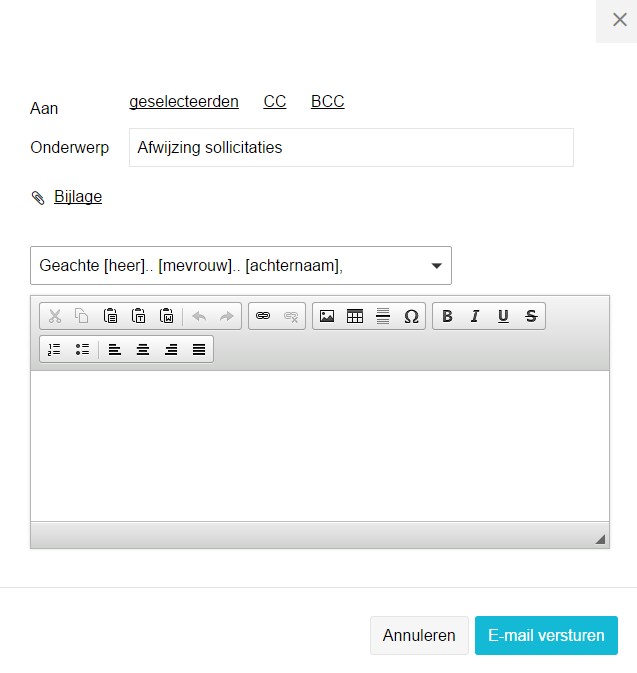Insert an image via the image icon

(327, 316)
